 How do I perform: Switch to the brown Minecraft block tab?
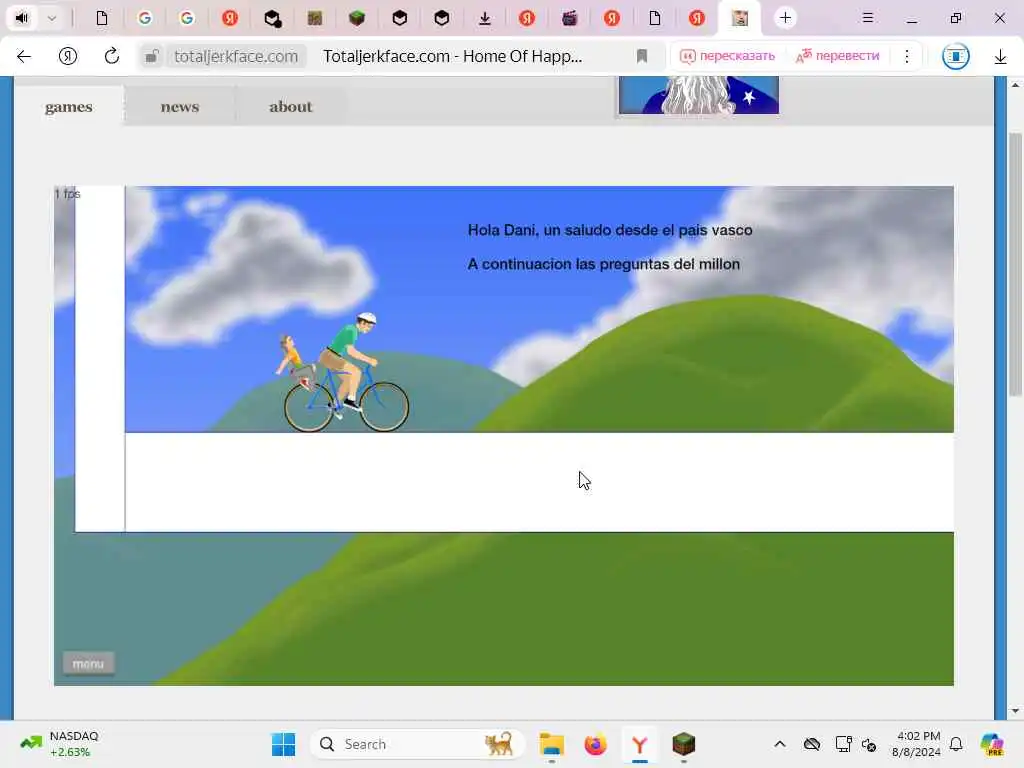(315, 18)
